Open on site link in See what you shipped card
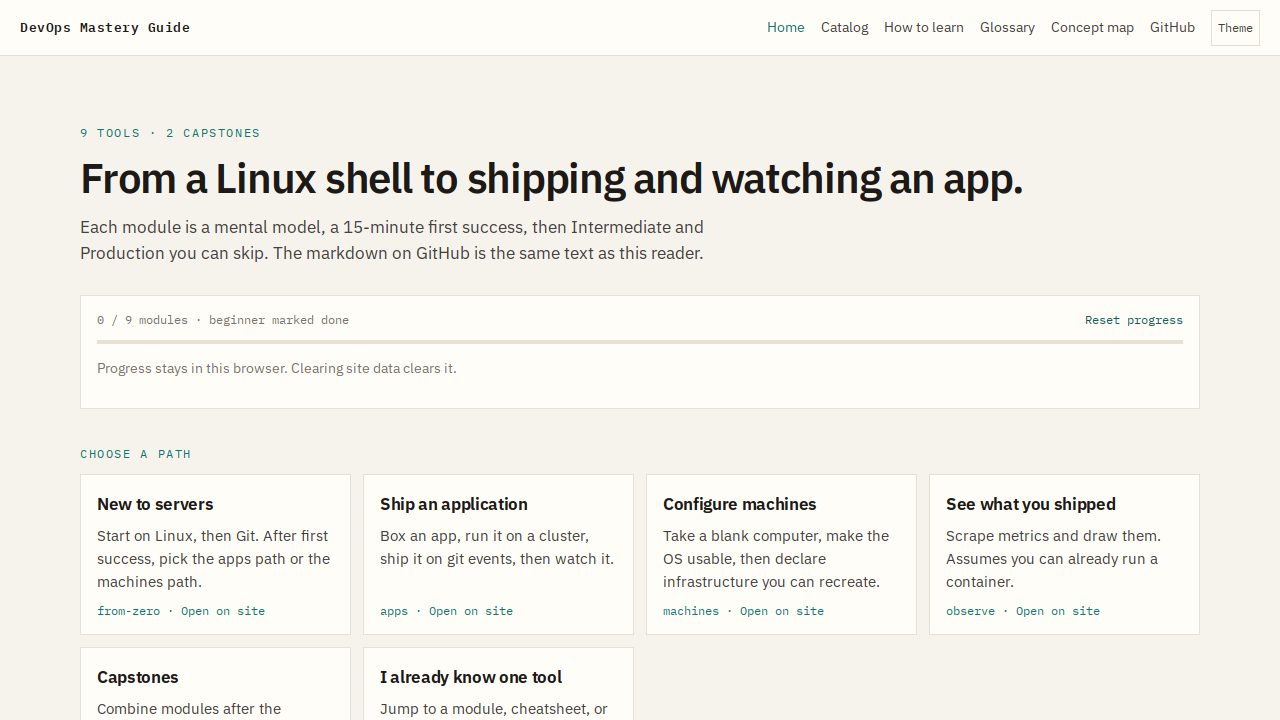The width and height of the screenshot is (1280, 720). (1058, 611)
